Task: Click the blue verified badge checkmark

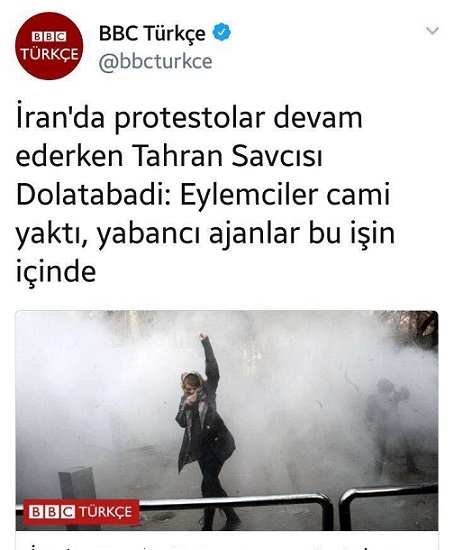Action: tap(222, 33)
